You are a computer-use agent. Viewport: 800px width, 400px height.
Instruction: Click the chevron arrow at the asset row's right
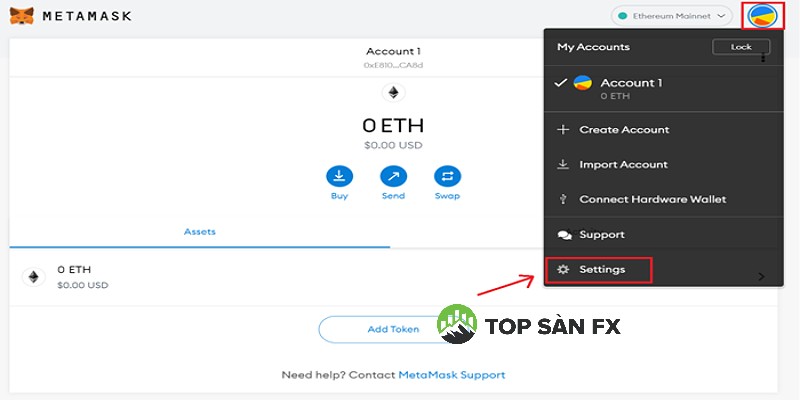pos(761,277)
